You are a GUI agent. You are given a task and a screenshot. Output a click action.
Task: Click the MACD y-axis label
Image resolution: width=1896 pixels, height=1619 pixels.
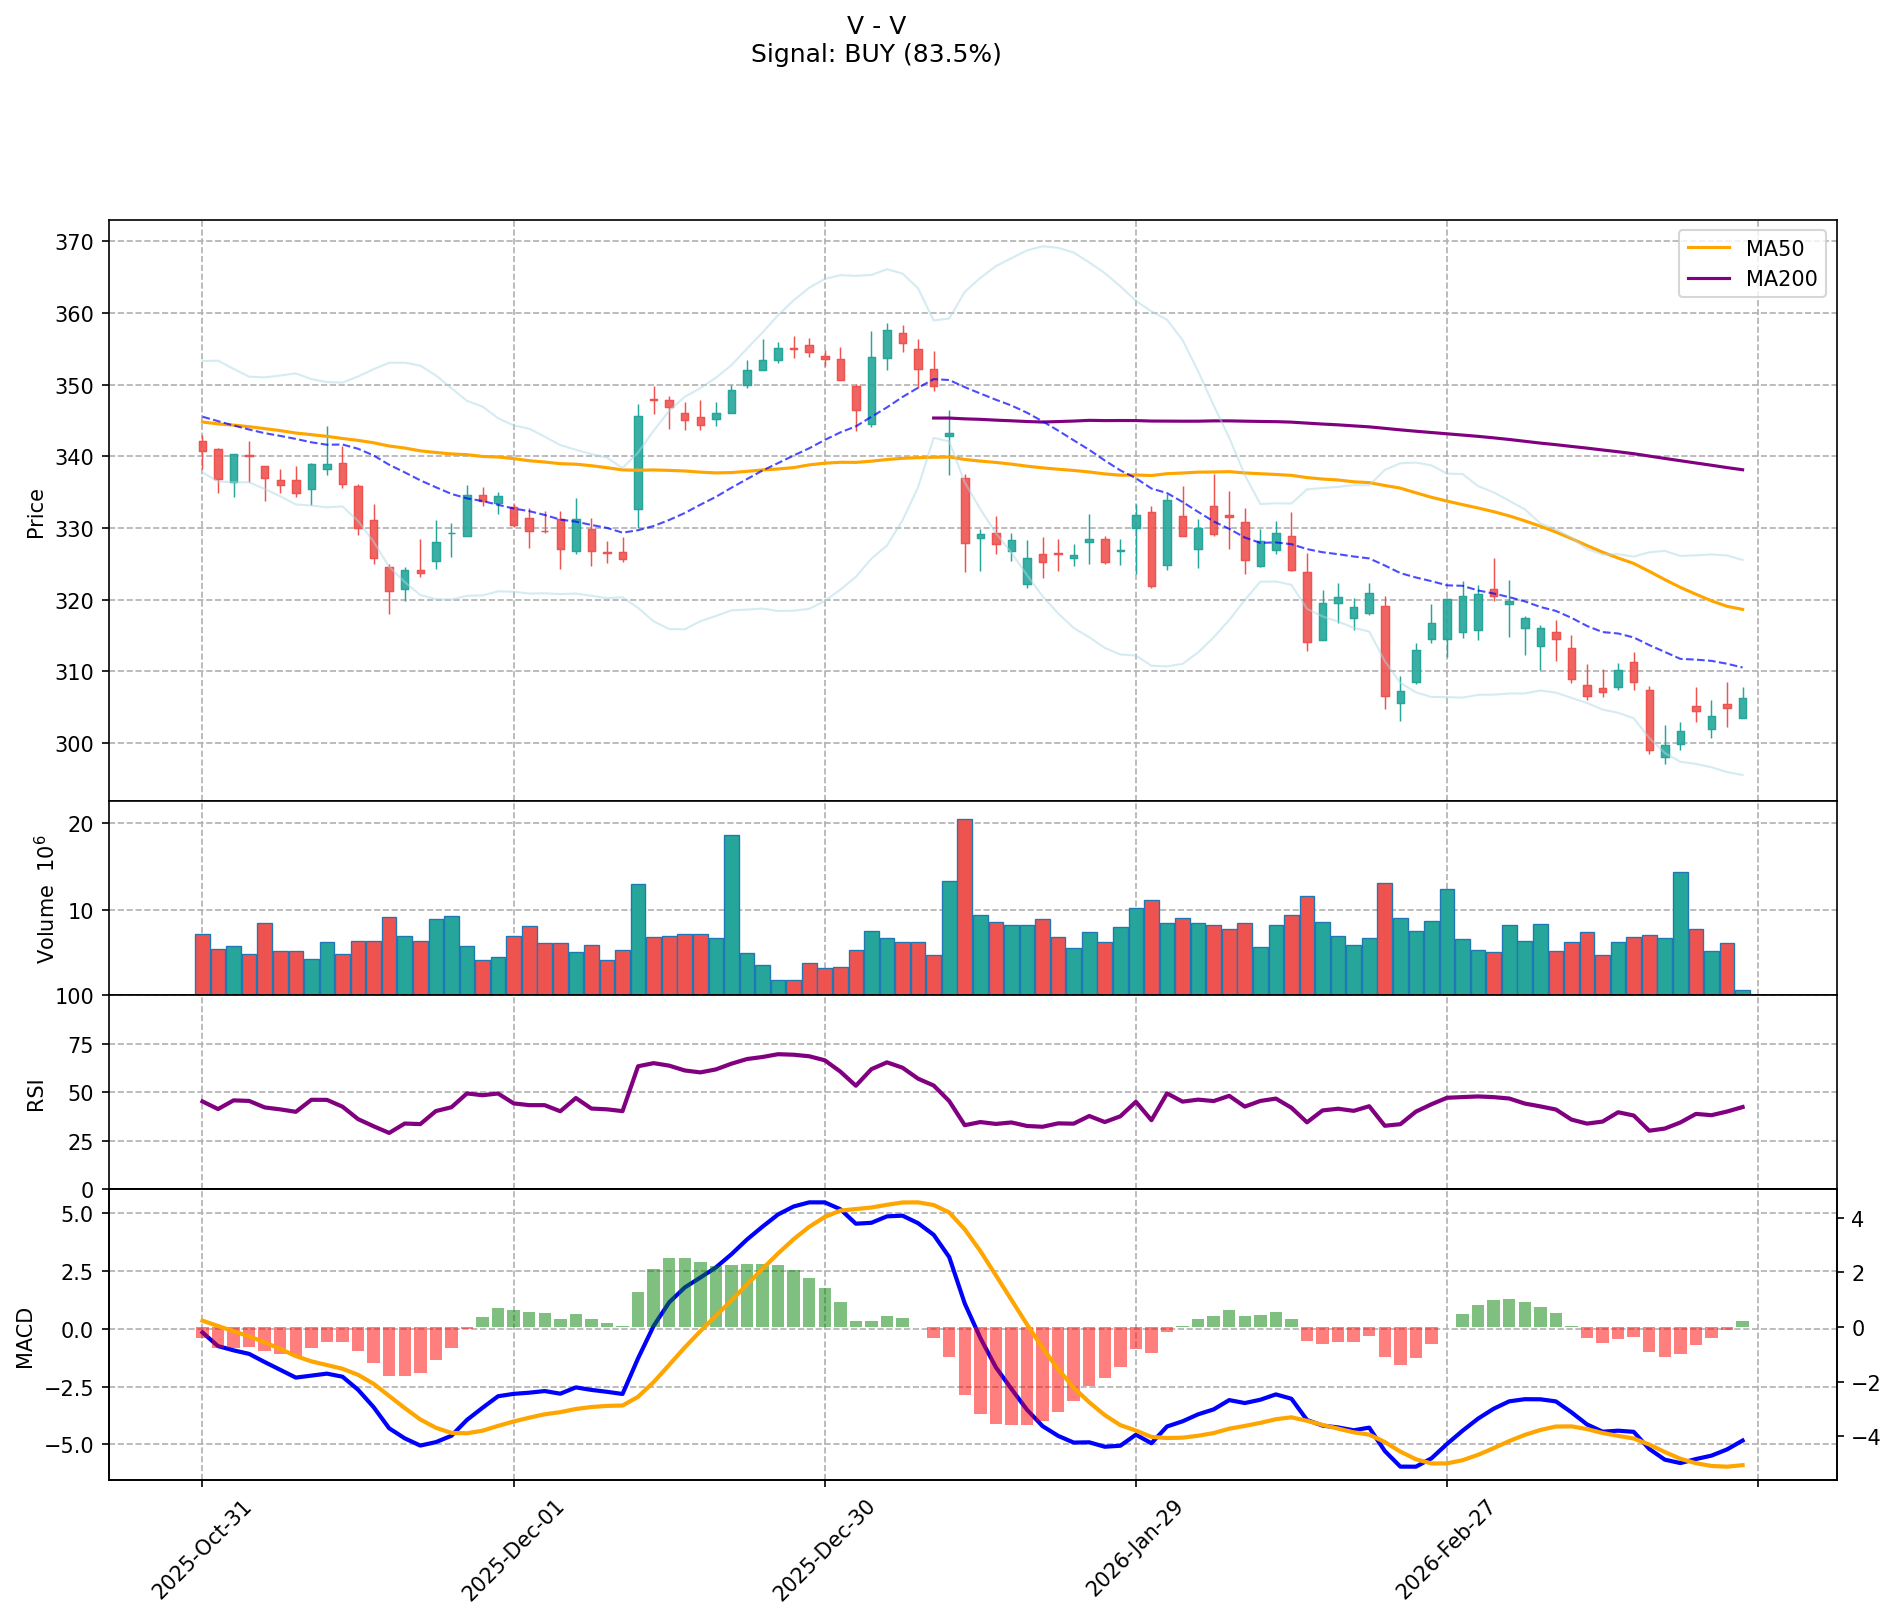point(26,1338)
